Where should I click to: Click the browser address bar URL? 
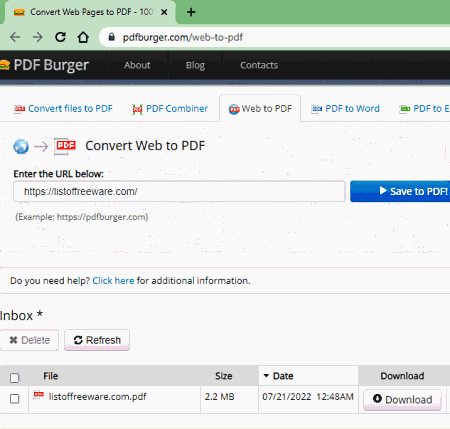tap(183, 37)
